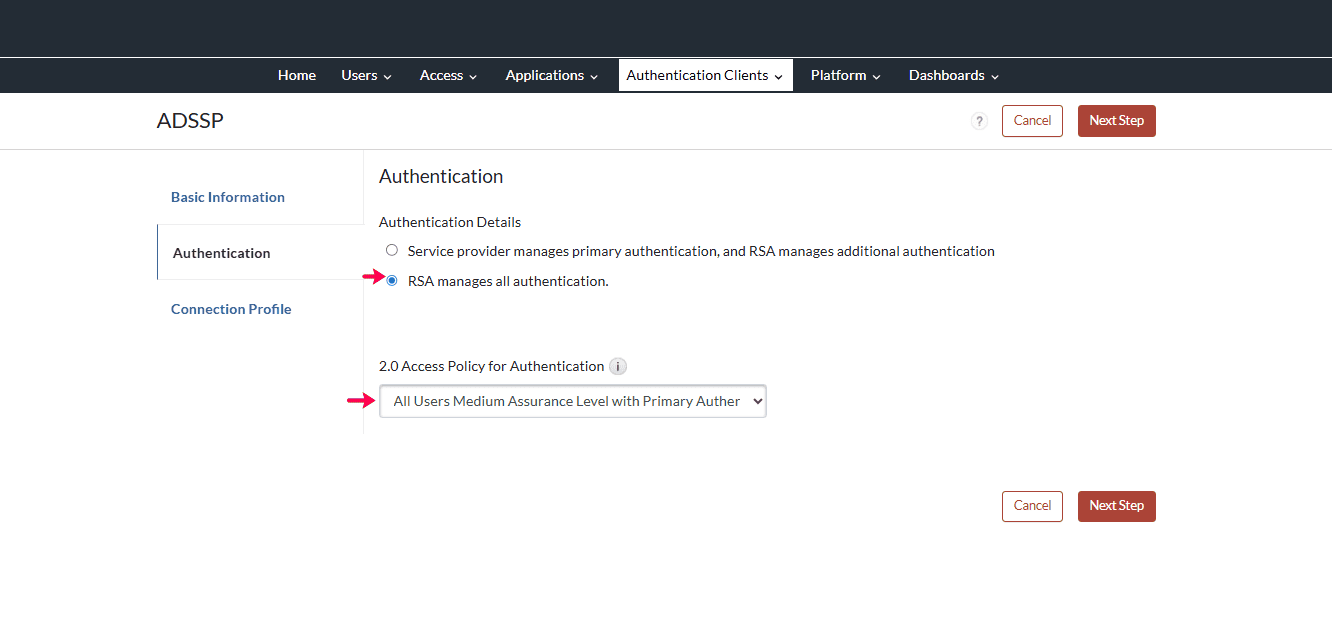Click the help question mark icon
Viewport: 1332px width, 637px height.
click(x=978, y=120)
